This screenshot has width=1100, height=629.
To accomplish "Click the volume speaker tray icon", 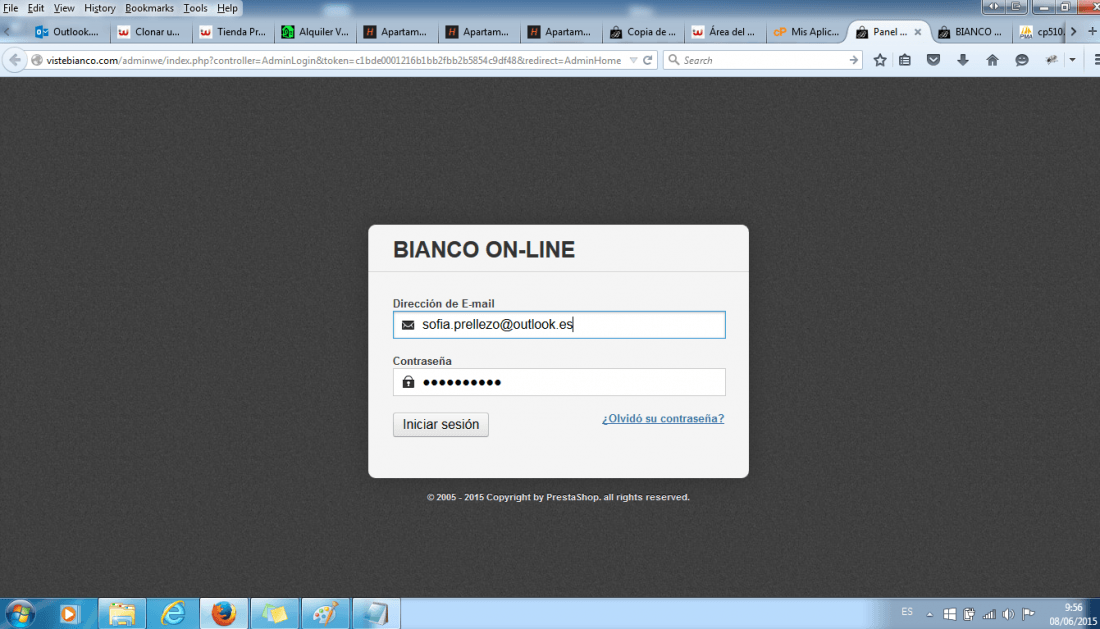I will click(x=1008, y=614).
